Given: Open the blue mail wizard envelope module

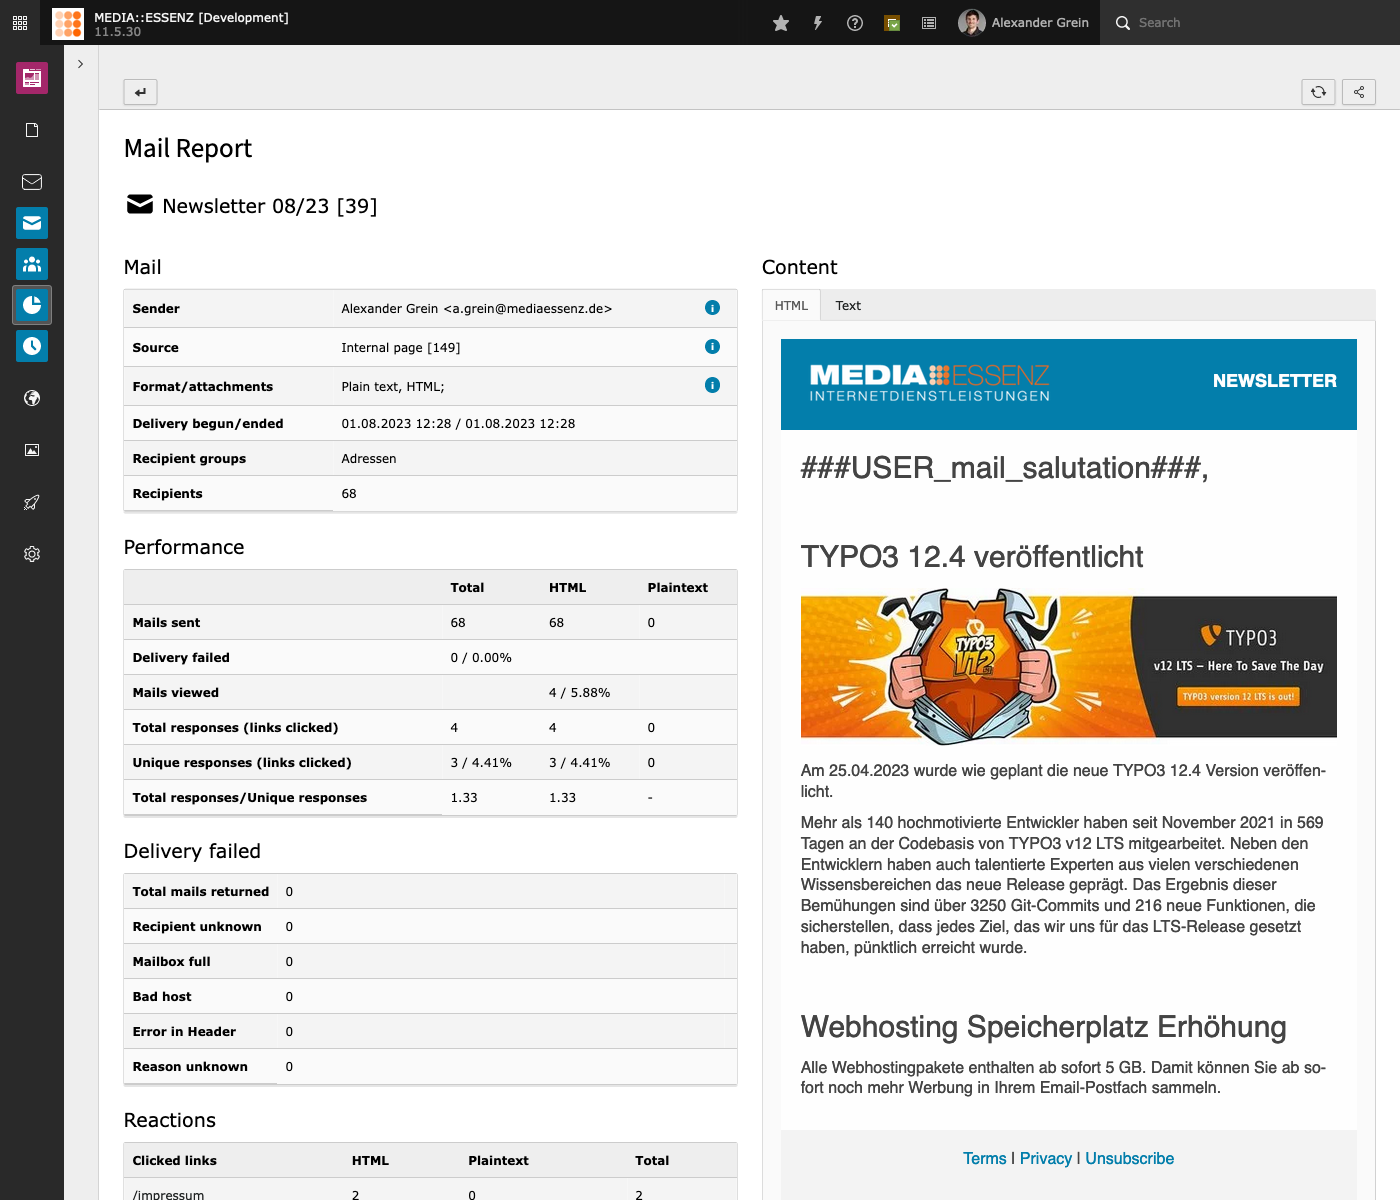Looking at the screenshot, I should 32,223.
